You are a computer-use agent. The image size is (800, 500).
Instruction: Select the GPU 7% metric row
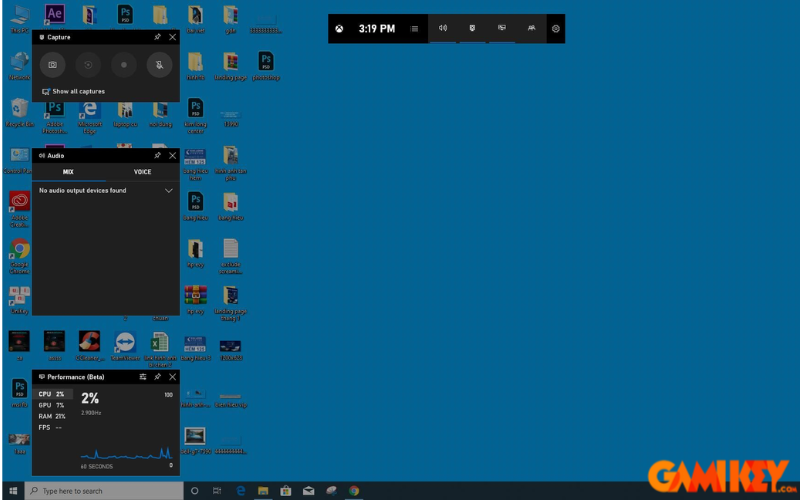(x=53, y=405)
